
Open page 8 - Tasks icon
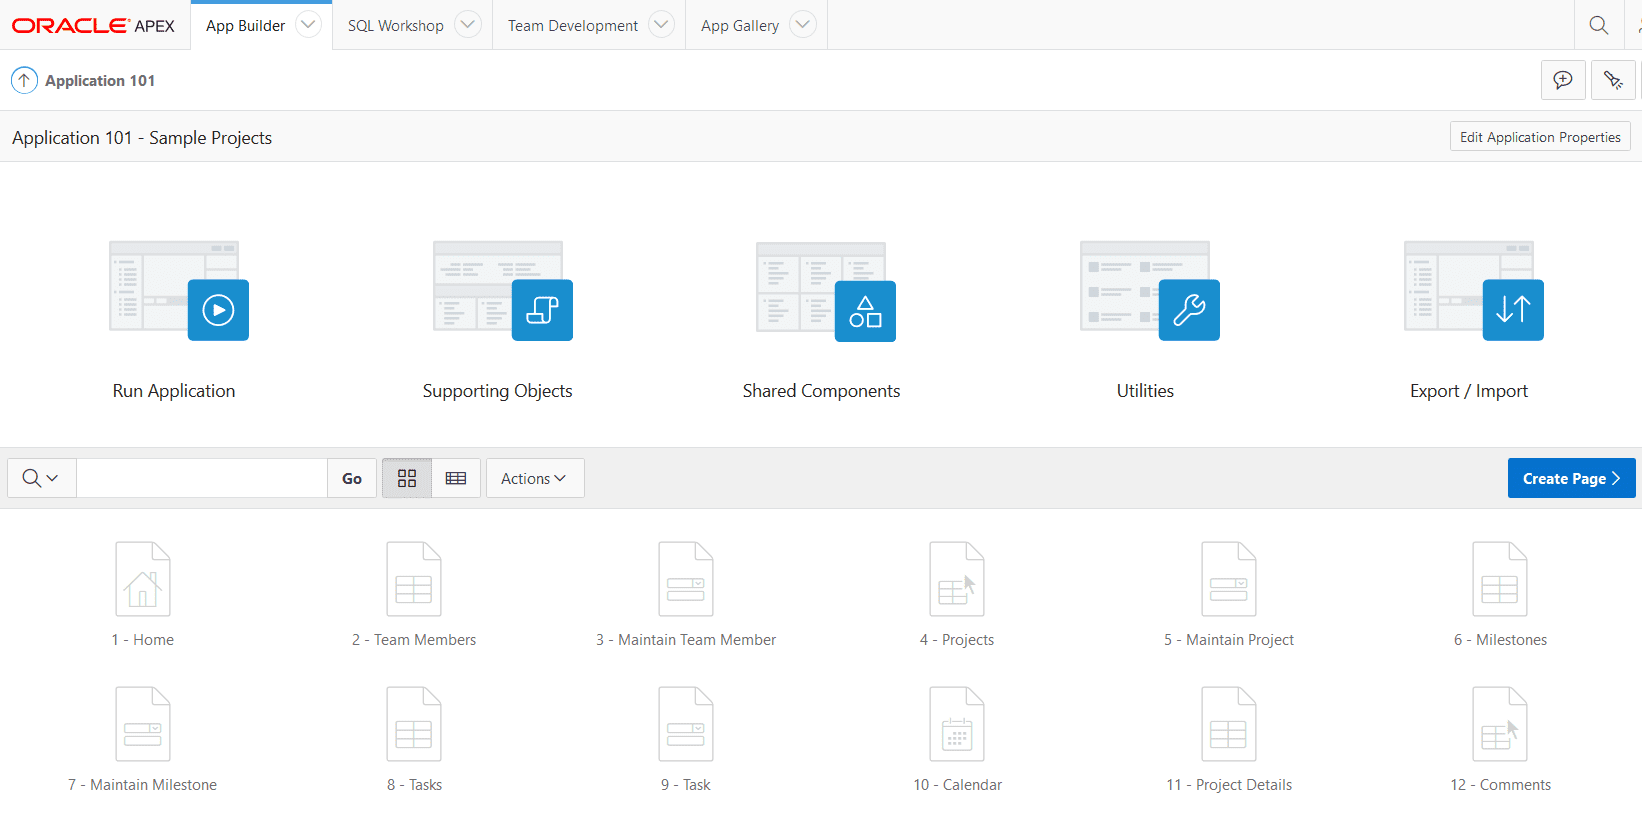414,724
